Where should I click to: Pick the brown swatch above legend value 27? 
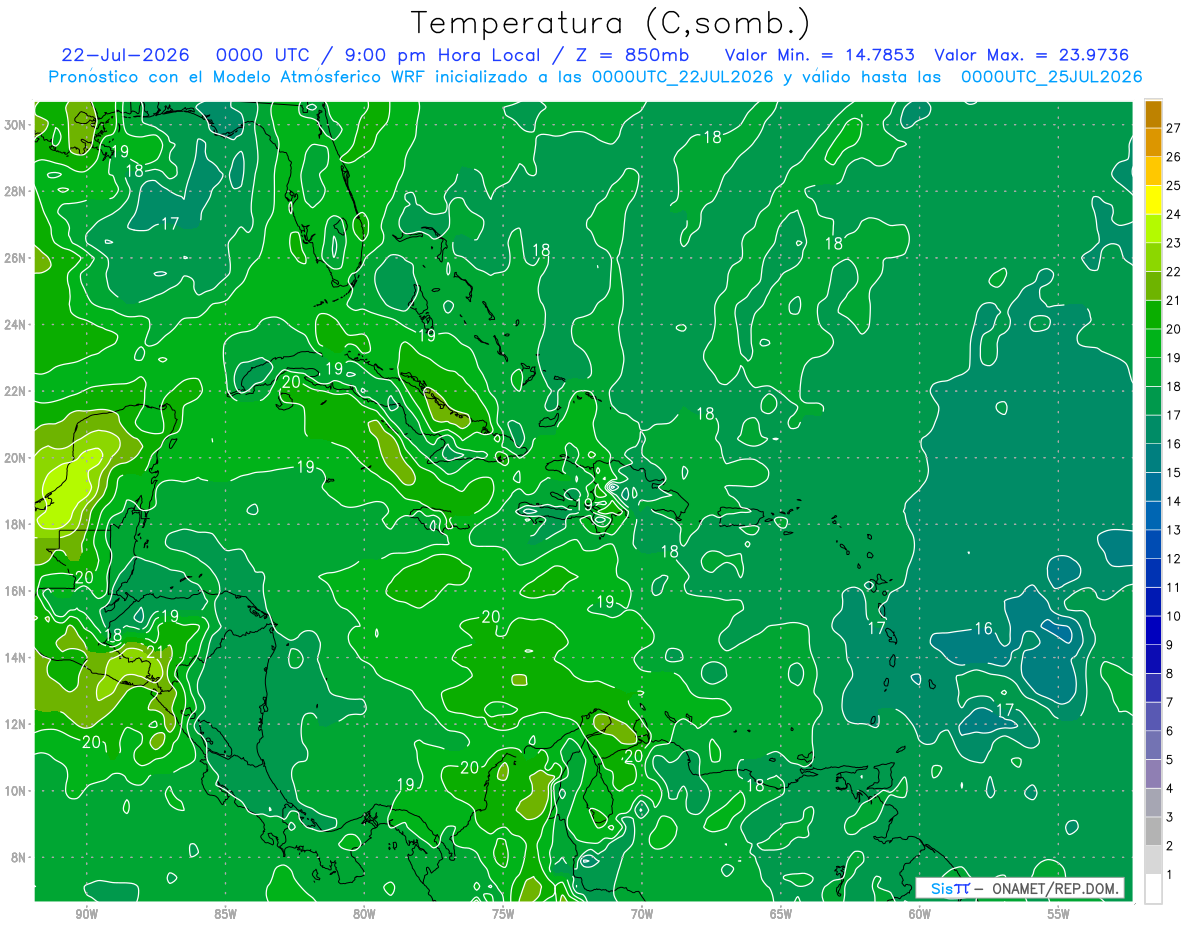pos(1153,114)
